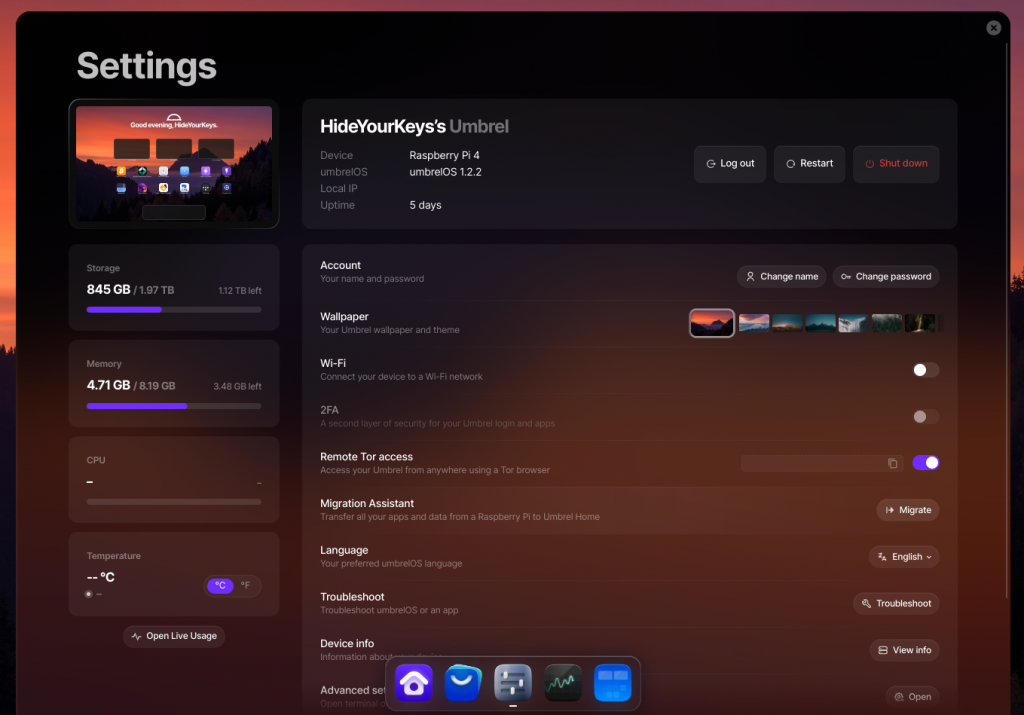Open the Umbrel App Store dock icon
The width and height of the screenshot is (1024, 715).
coord(463,683)
